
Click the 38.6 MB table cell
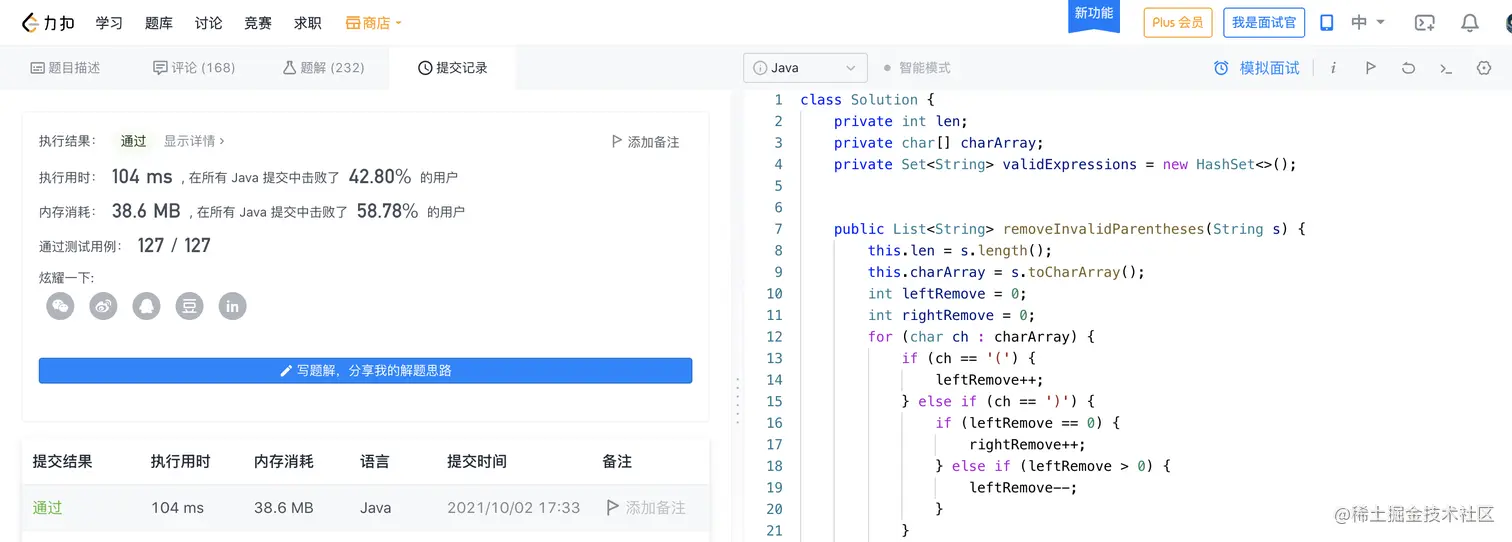tap(284, 507)
